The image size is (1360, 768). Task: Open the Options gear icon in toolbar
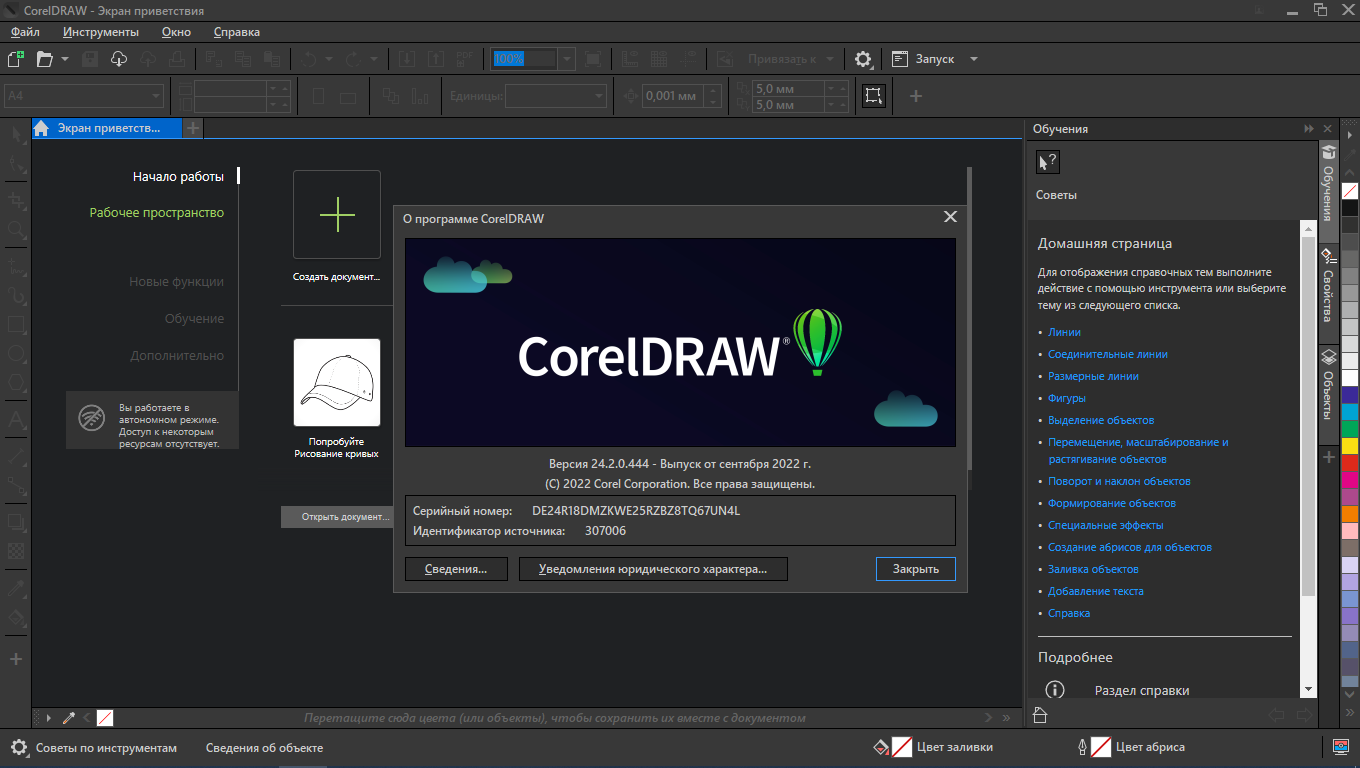tap(863, 59)
